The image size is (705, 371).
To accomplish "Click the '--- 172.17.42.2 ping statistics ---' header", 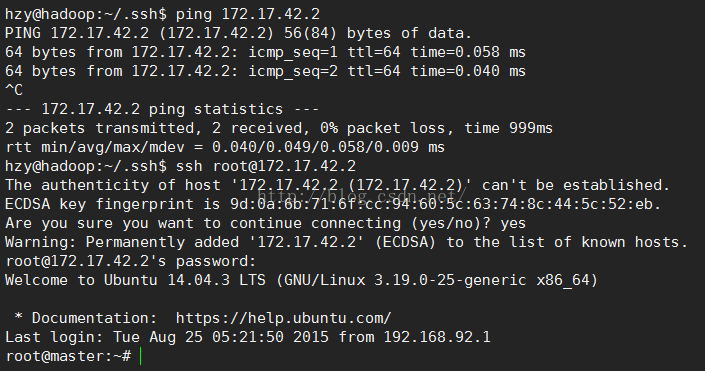I will pyautogui.click(x=162, y=109).
